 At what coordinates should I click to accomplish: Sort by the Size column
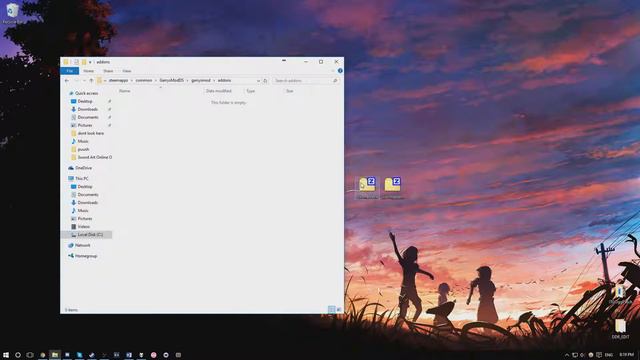[x=289, y=91]
